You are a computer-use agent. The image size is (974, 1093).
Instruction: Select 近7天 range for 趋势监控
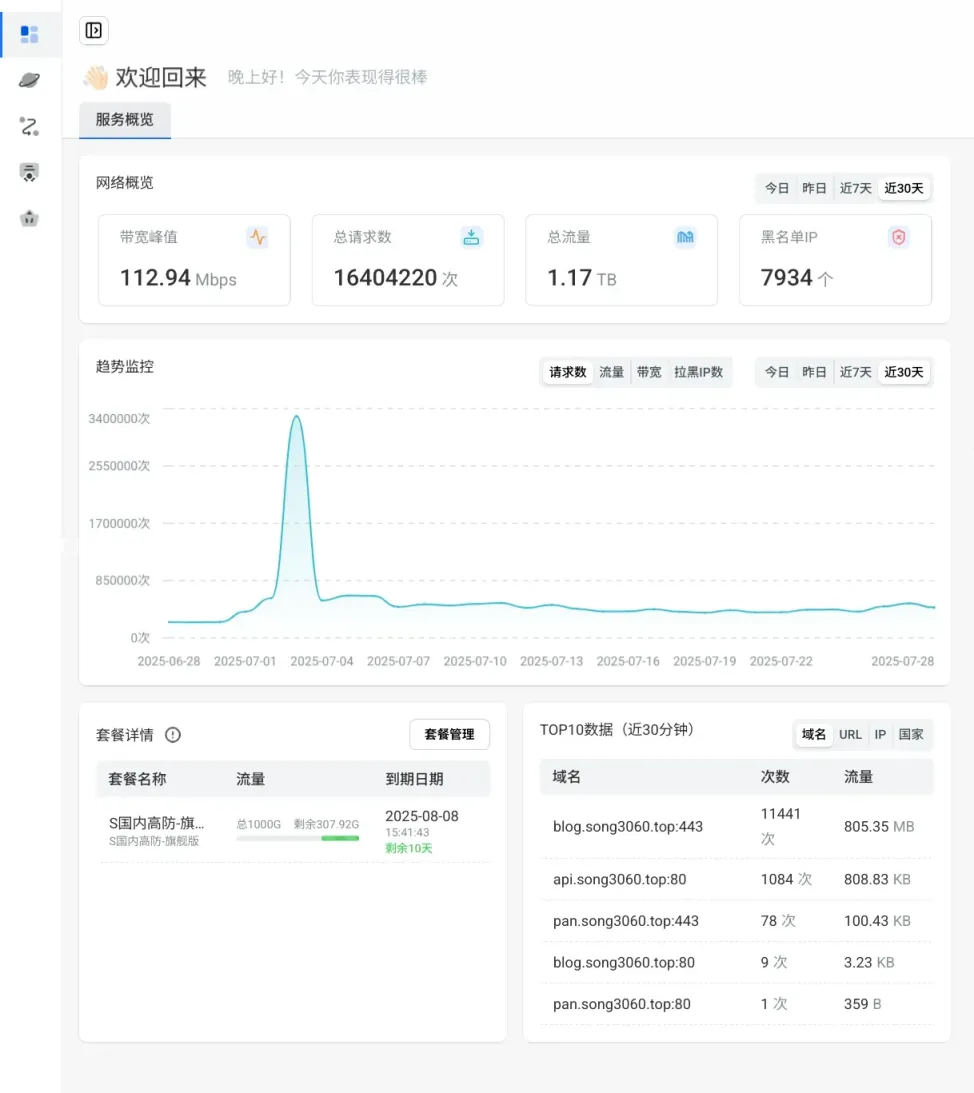(x=855, y=371)
